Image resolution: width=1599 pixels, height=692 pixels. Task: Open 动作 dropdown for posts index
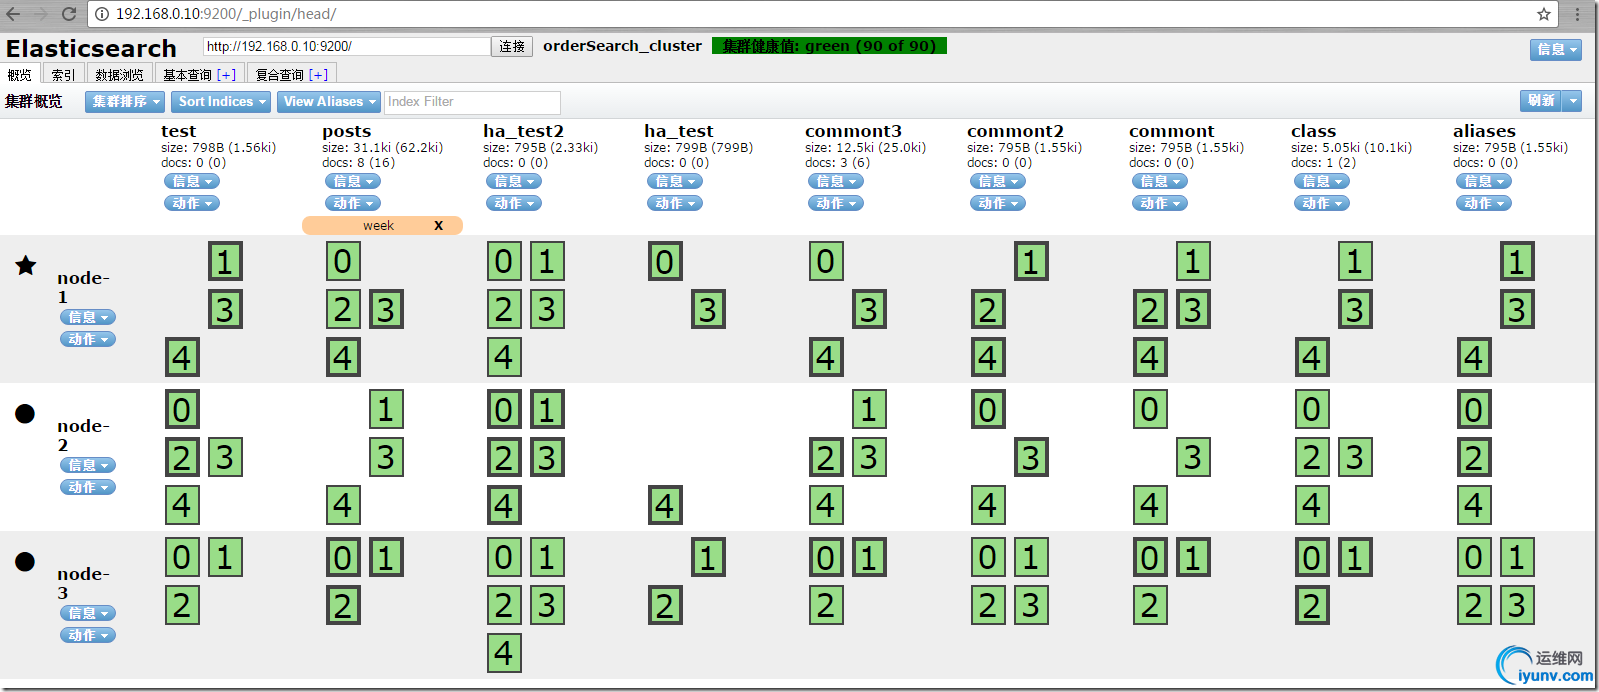tap(353, 203)
